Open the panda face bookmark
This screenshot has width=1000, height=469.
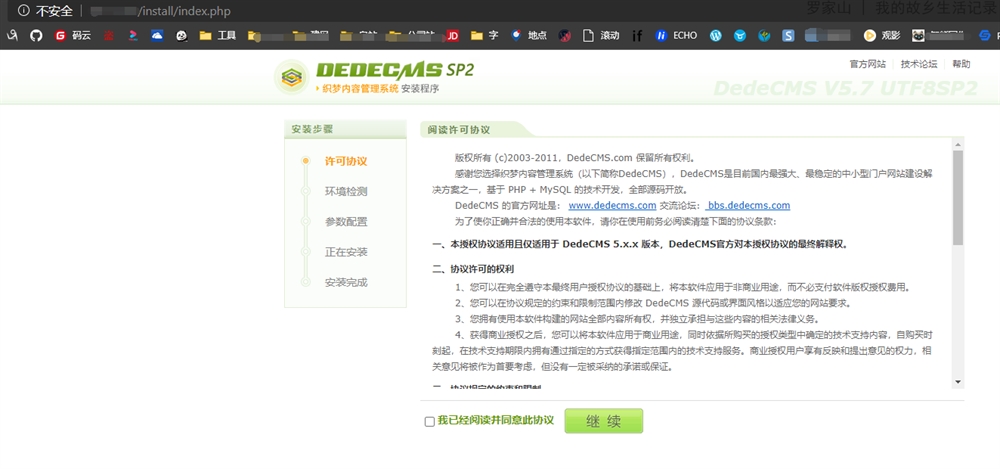click(182, 36)
